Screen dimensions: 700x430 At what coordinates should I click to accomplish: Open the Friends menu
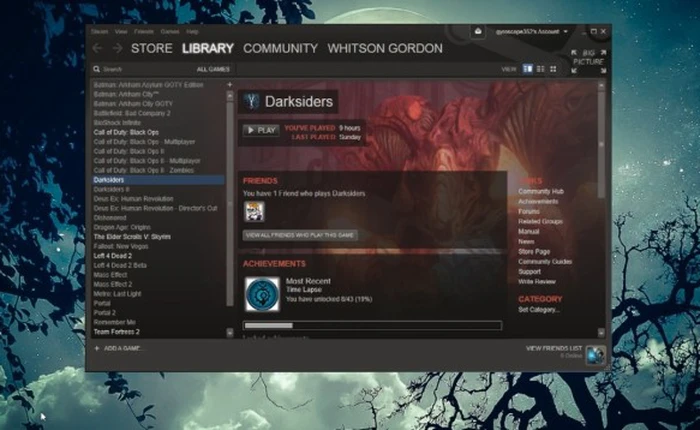[x=144, y=32]
